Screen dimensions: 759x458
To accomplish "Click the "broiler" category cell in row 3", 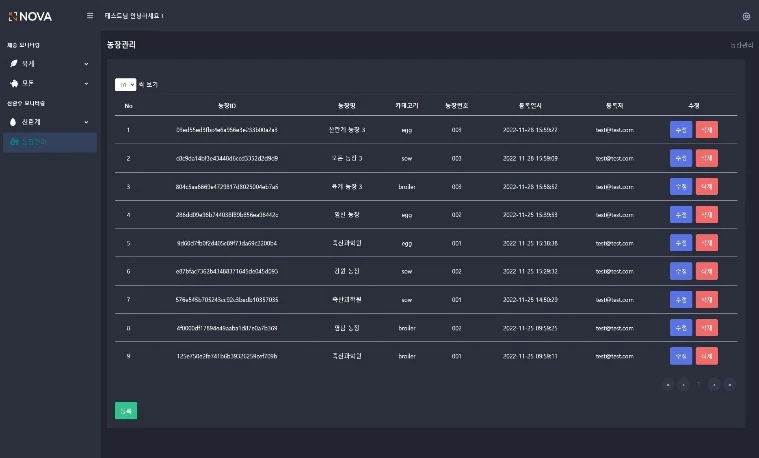I will click(x=407, y=187).
